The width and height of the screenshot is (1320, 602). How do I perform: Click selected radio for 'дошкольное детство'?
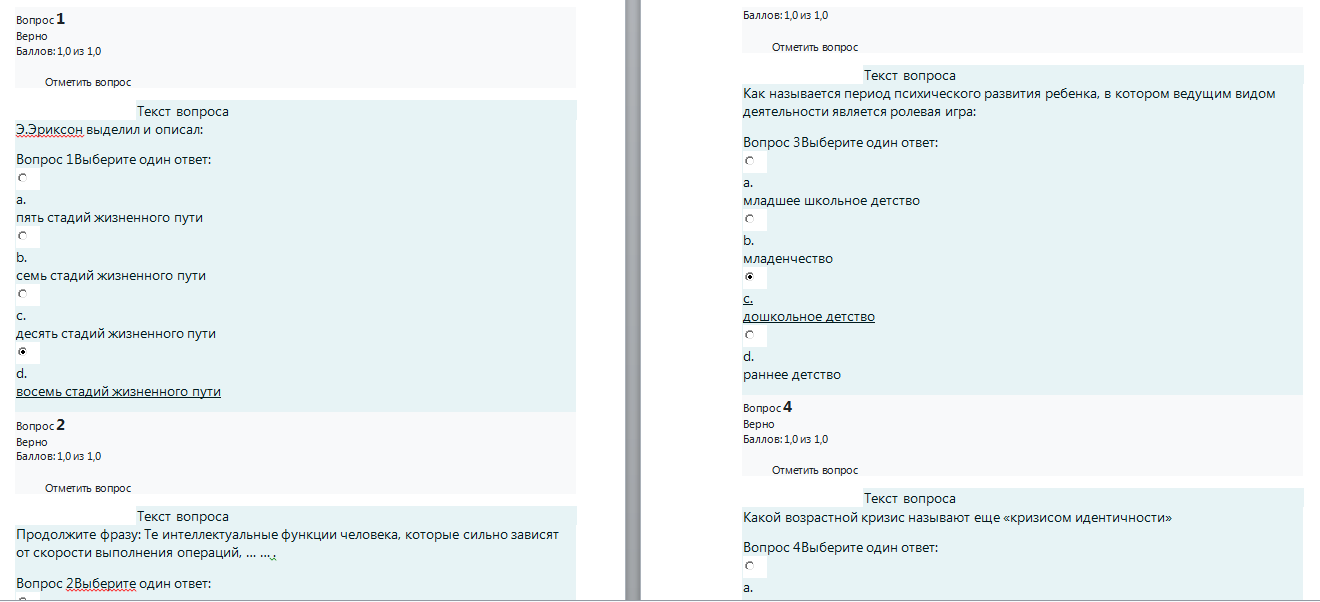[x=749, y=276]
